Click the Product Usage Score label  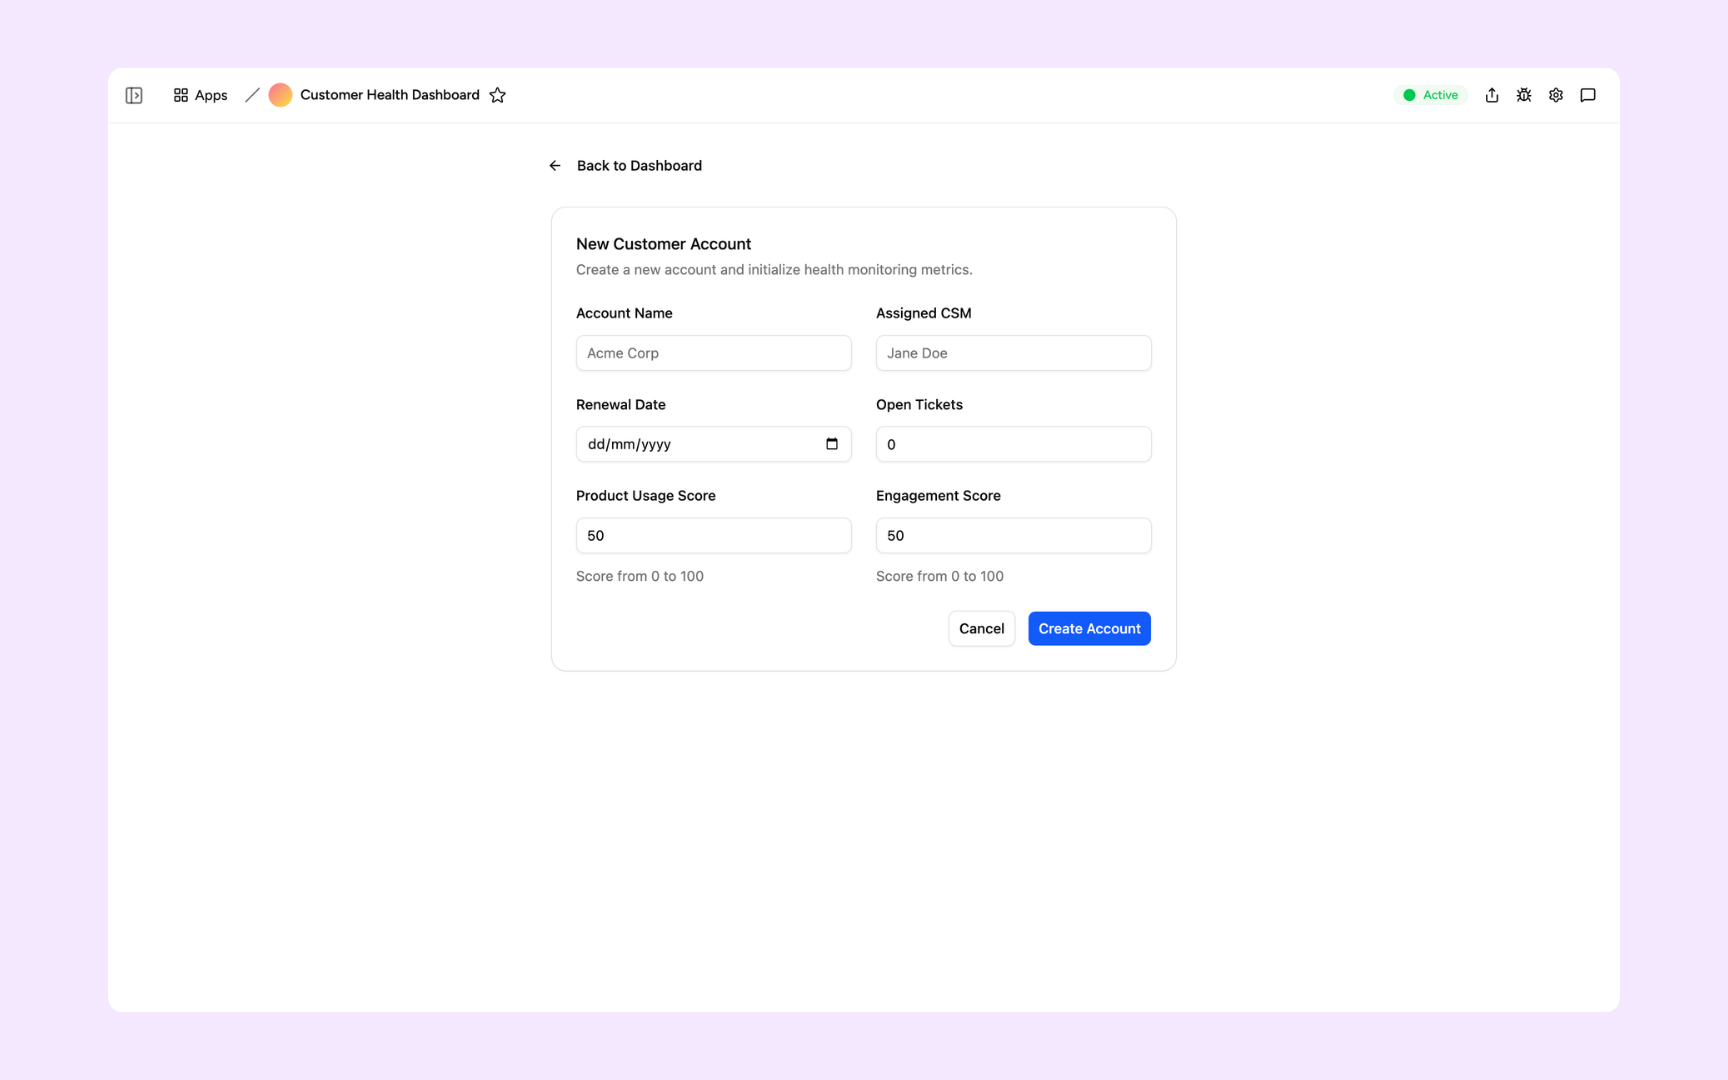pos(645,496)
